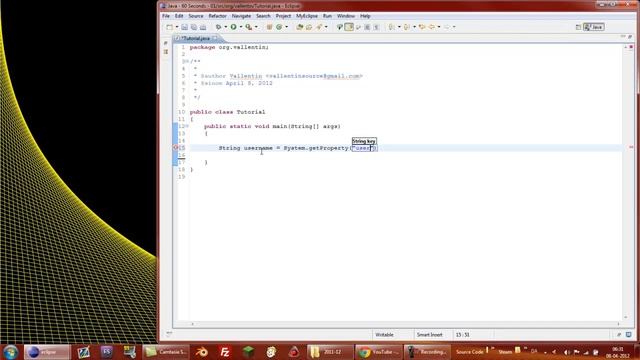This screenshot has height=360, width=640.
Task: Open the Refactor menu
Action: click(x=218, y=16)
